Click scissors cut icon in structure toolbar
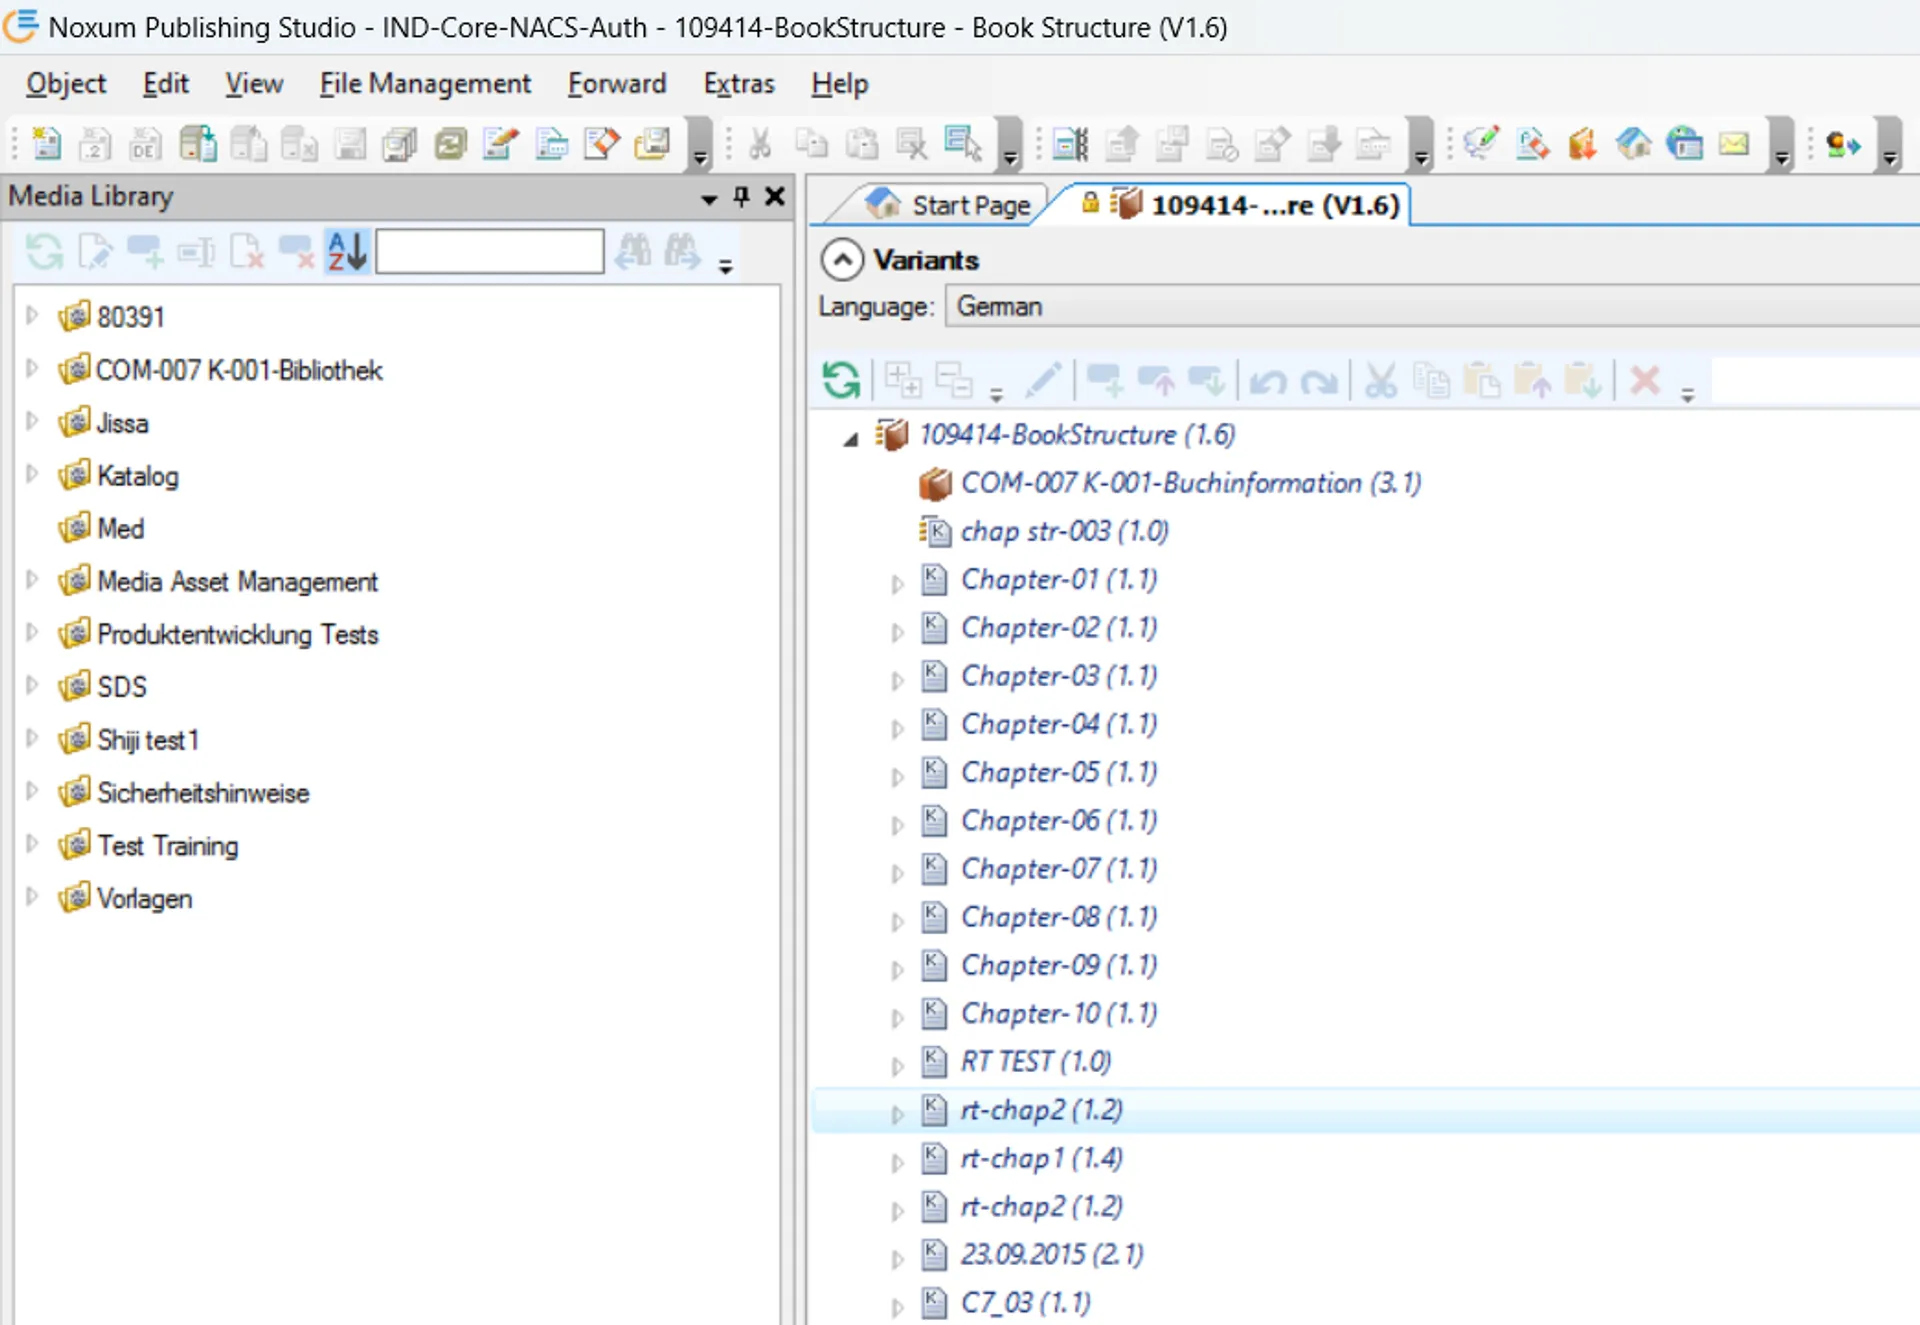This screenshot has height=1325, width=1920. (x=1380, y=380)
